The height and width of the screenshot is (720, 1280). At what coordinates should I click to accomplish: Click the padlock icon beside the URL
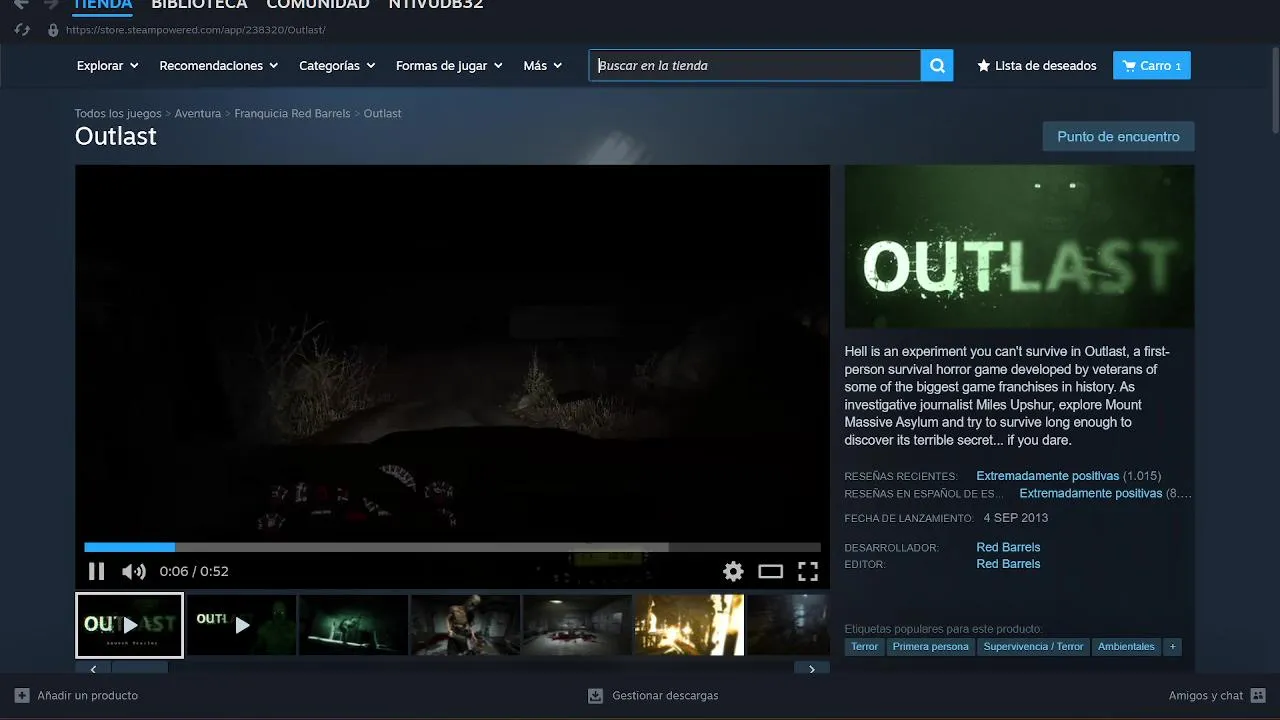point(53,30)
